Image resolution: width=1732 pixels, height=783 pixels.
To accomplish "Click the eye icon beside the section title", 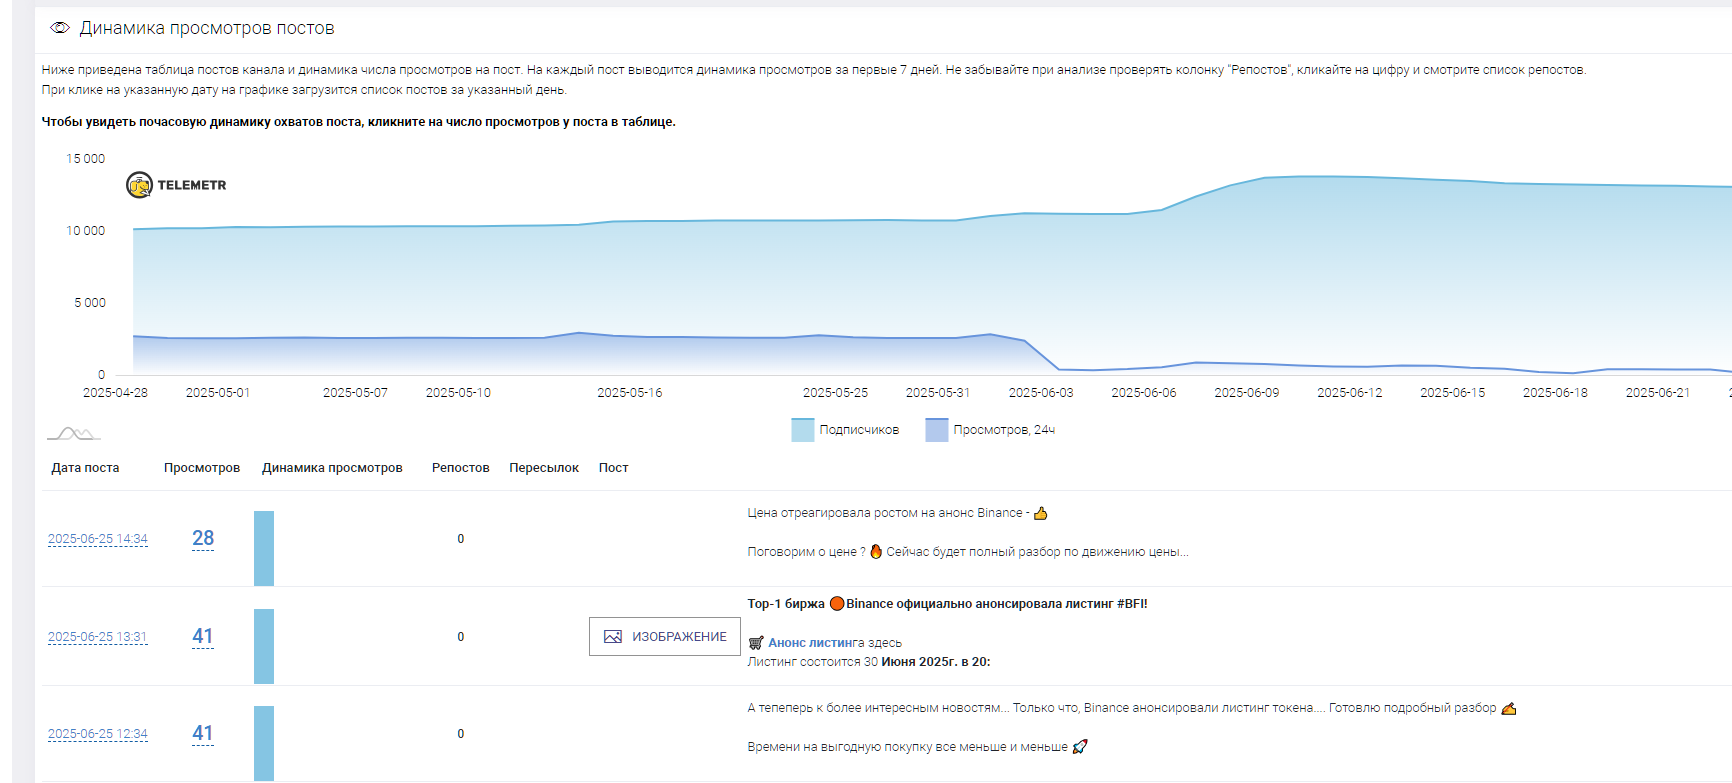I will pyautogui.click(x=60, y=28).
